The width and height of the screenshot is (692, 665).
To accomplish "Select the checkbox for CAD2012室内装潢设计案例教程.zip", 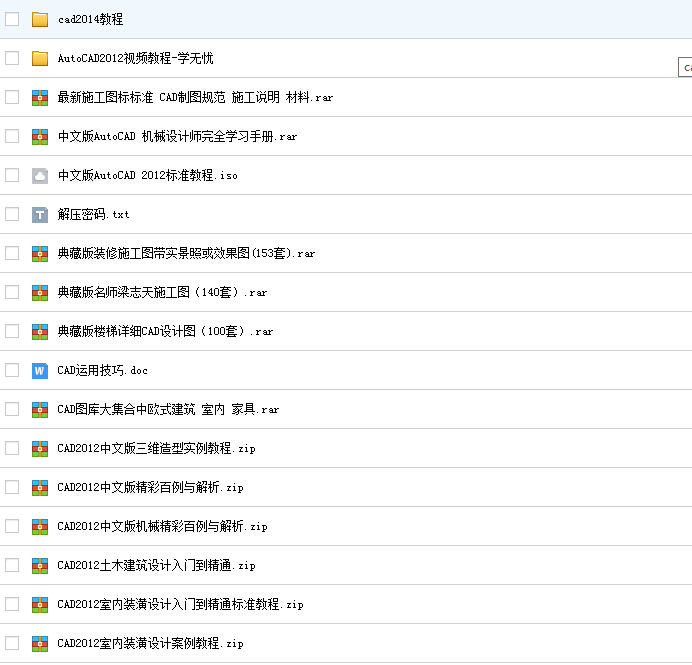I will pyautogui.click(x=12, y=642).
